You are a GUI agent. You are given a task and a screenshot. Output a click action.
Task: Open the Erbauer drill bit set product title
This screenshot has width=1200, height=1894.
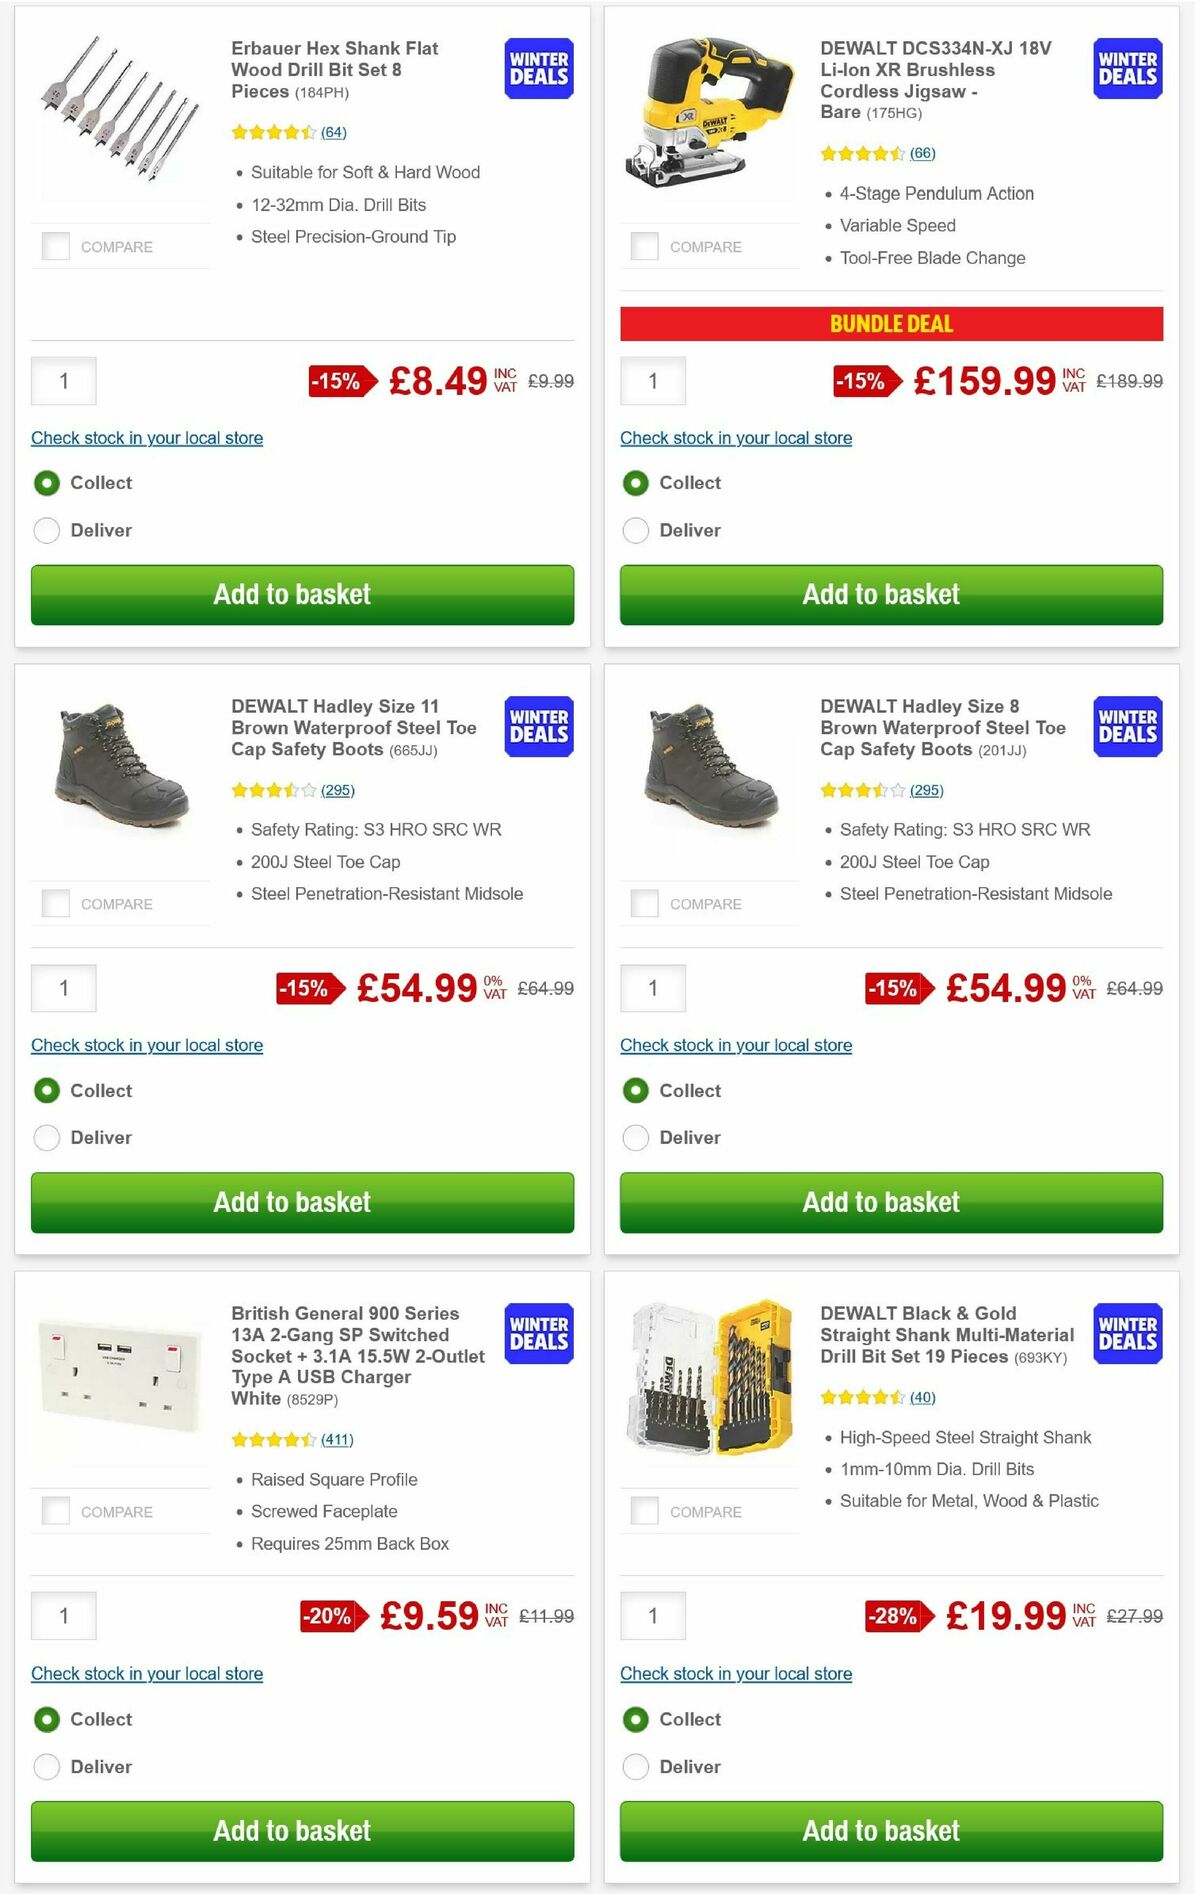(x=334, y=70)
